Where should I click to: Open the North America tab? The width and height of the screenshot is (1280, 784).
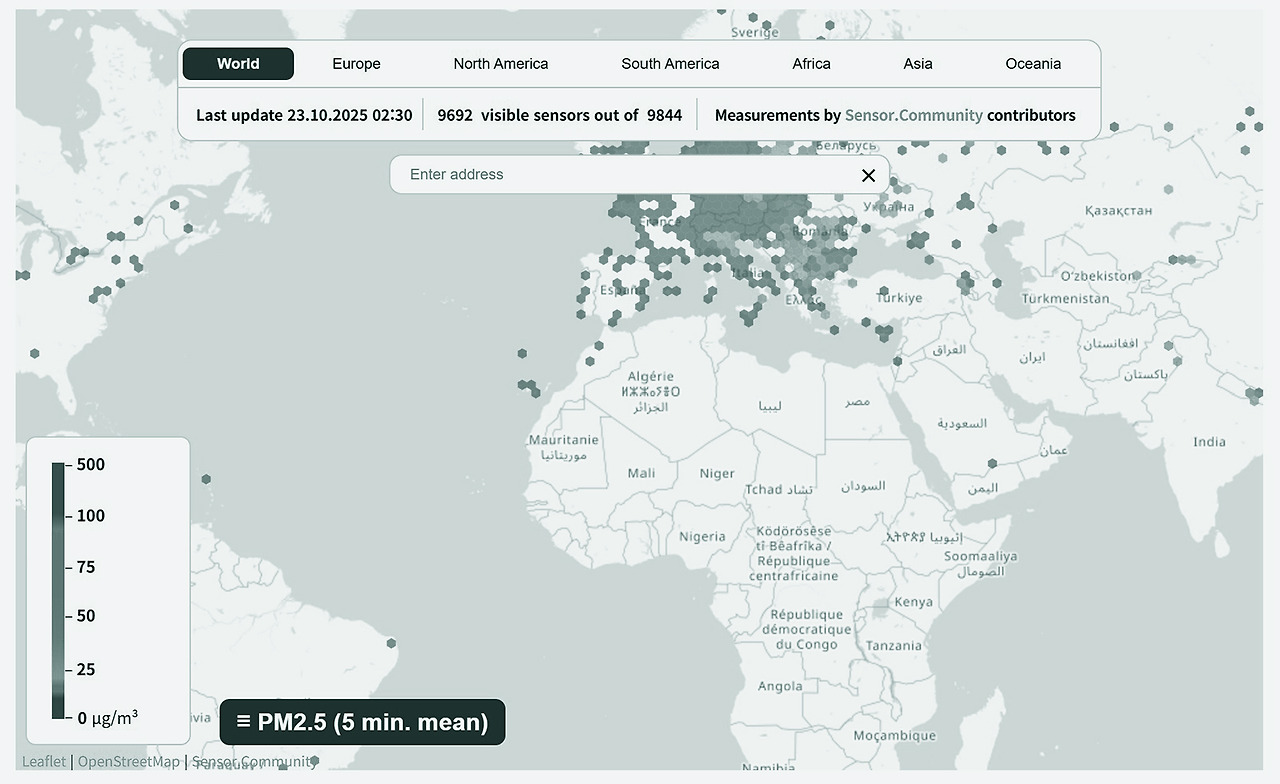click(501, 64)
